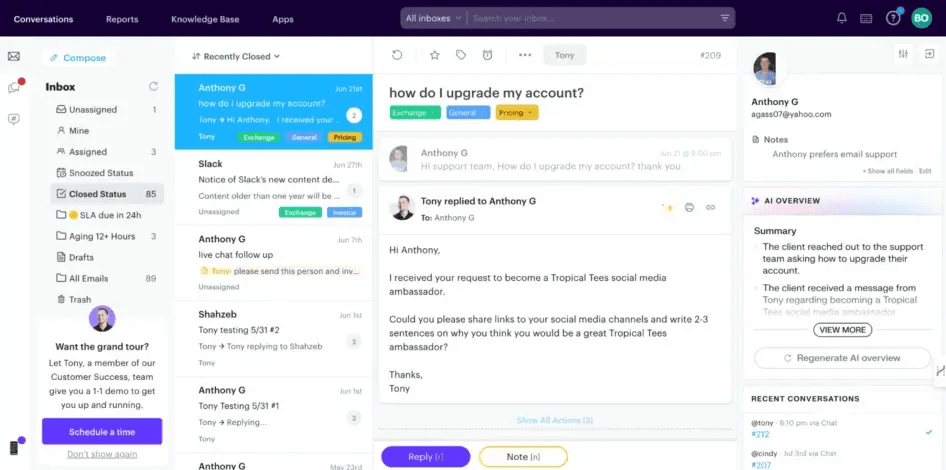Click the Reply button
The width and height of the screenshot is (946, 470).
point(425,457)
